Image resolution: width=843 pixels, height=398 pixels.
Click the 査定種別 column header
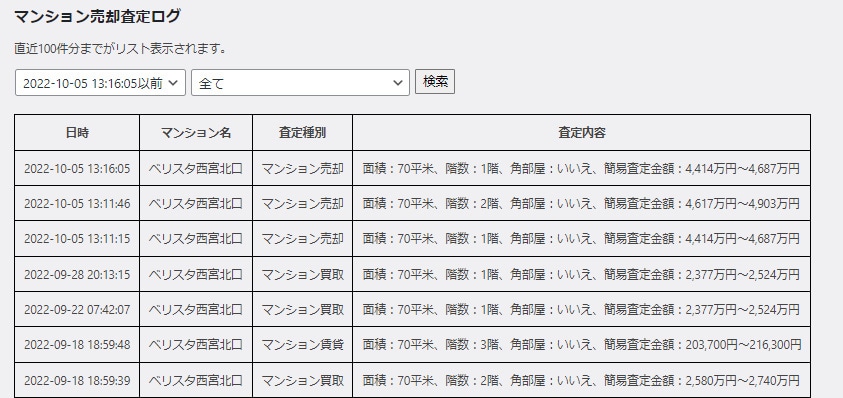302,133
